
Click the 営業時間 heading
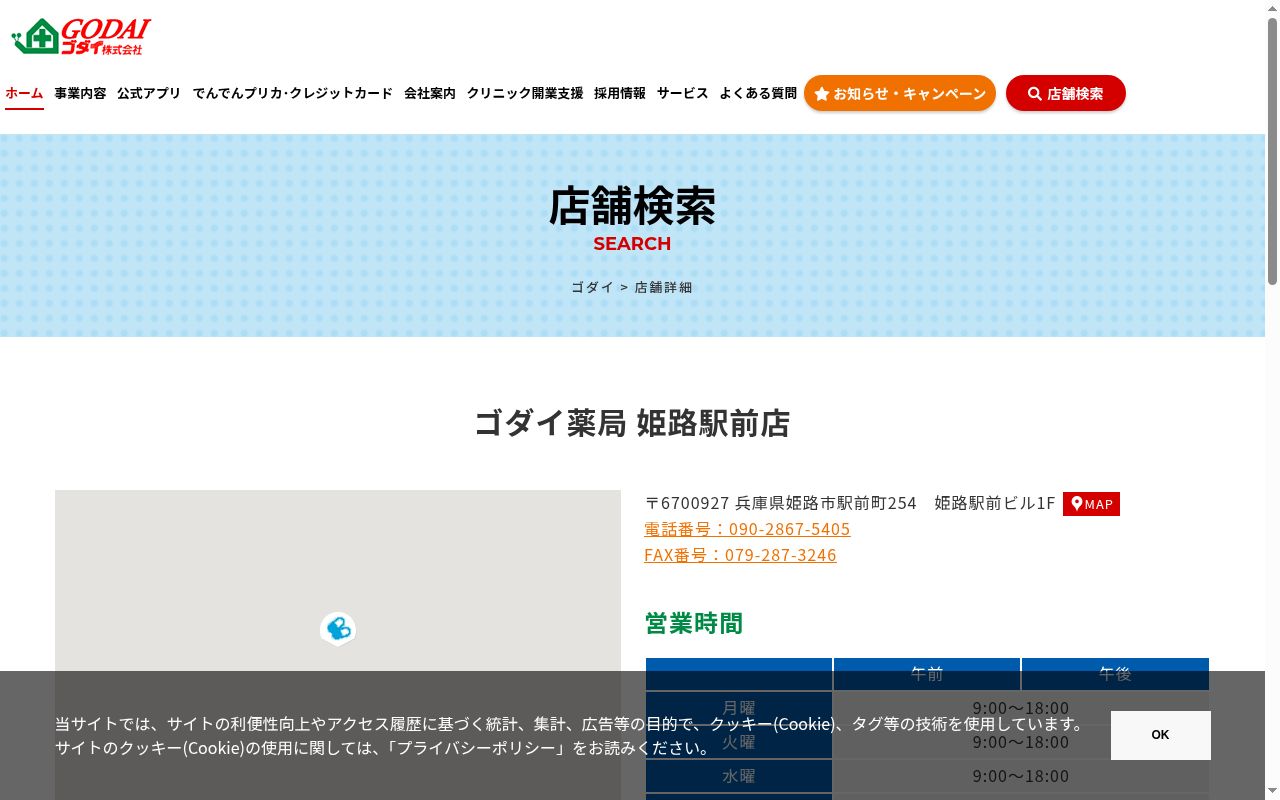(694, 623)
